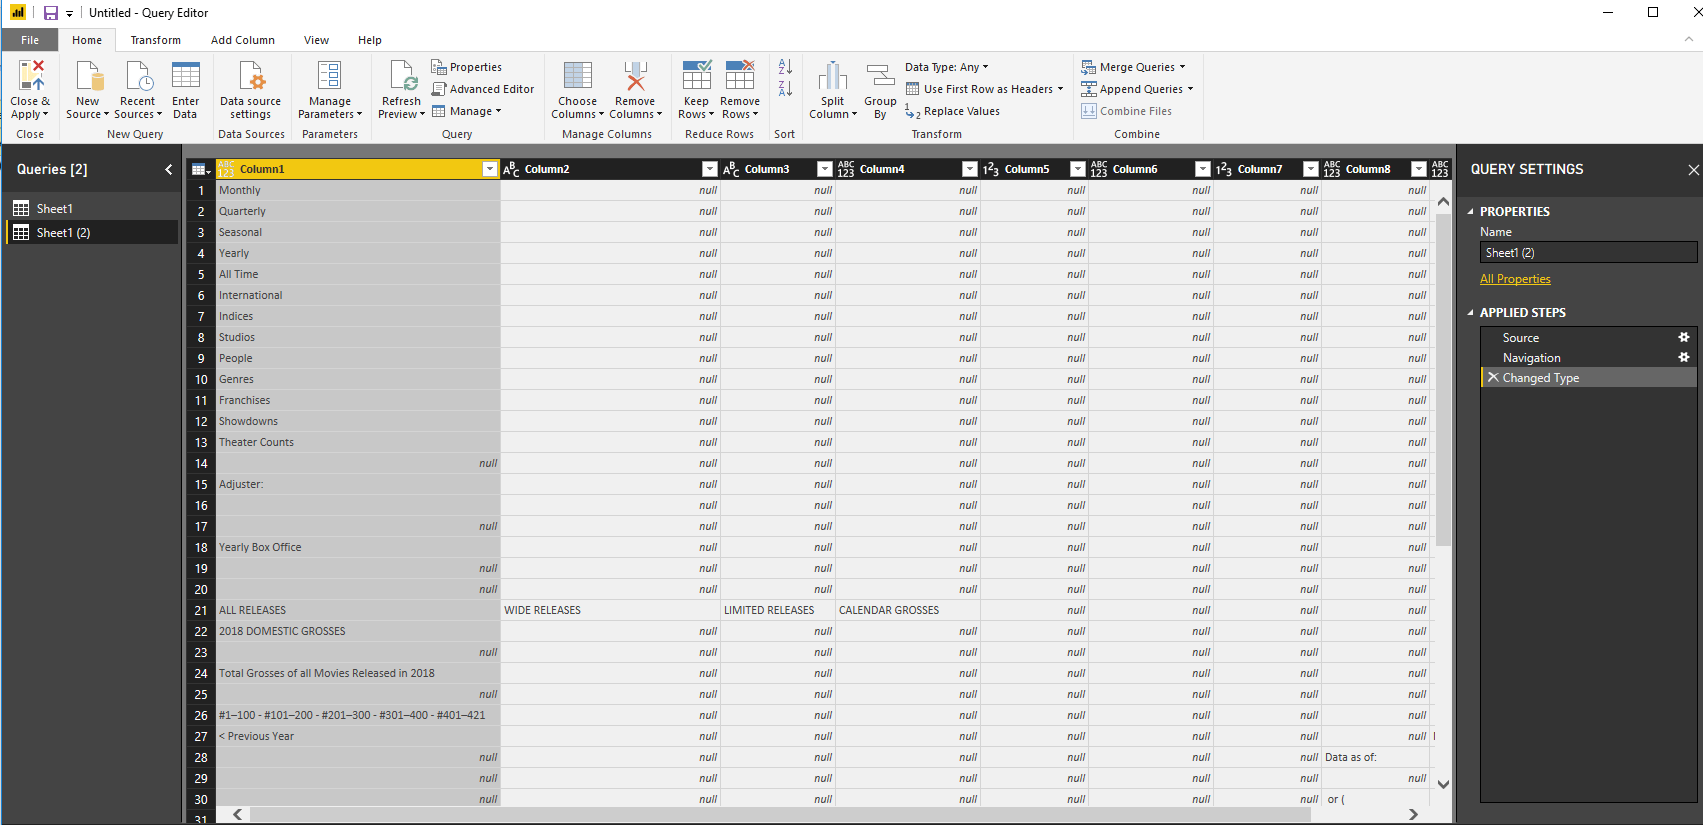Click the Source step settings gear
The width and height of the screenshot is (1703, 825).
[1684, 337]
